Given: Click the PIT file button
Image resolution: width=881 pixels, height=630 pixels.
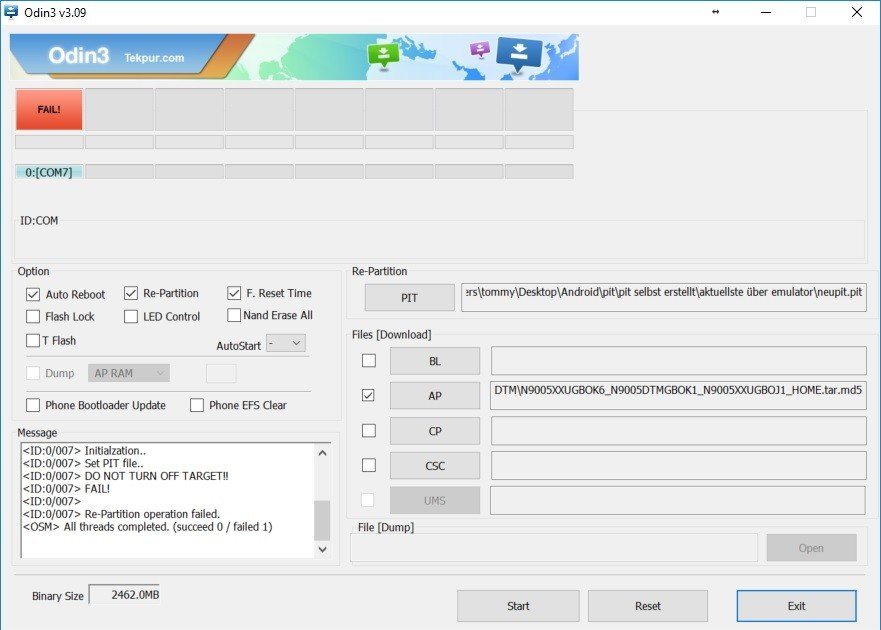Looking at the screenshot, I should (x=410, y=297).
